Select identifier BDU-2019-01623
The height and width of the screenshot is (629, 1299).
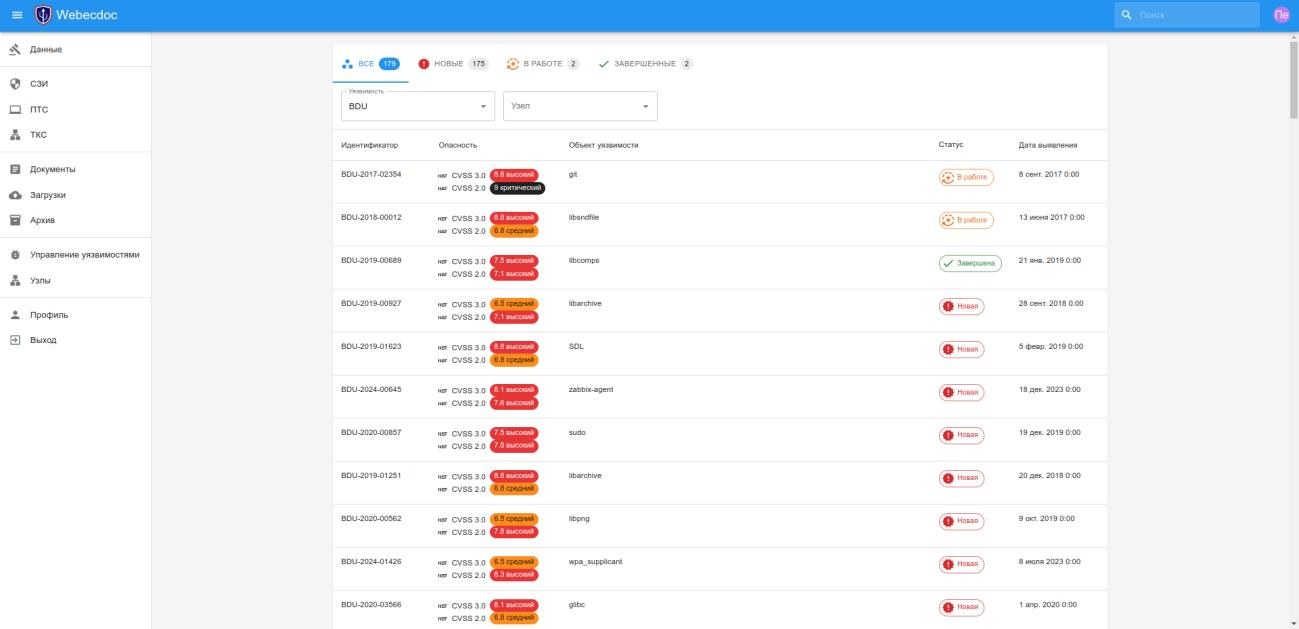coord(371,346)
